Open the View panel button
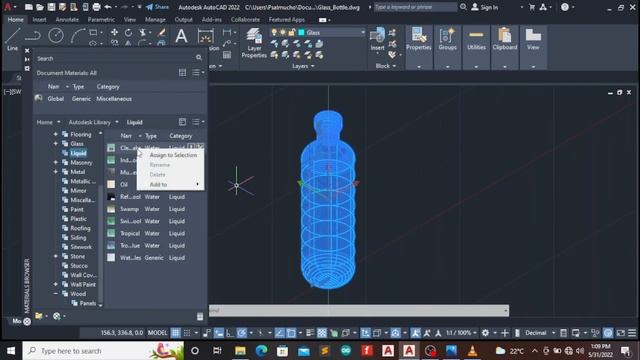Image resolution: width=640 pixels, height=360 pixels. (533, 39)
